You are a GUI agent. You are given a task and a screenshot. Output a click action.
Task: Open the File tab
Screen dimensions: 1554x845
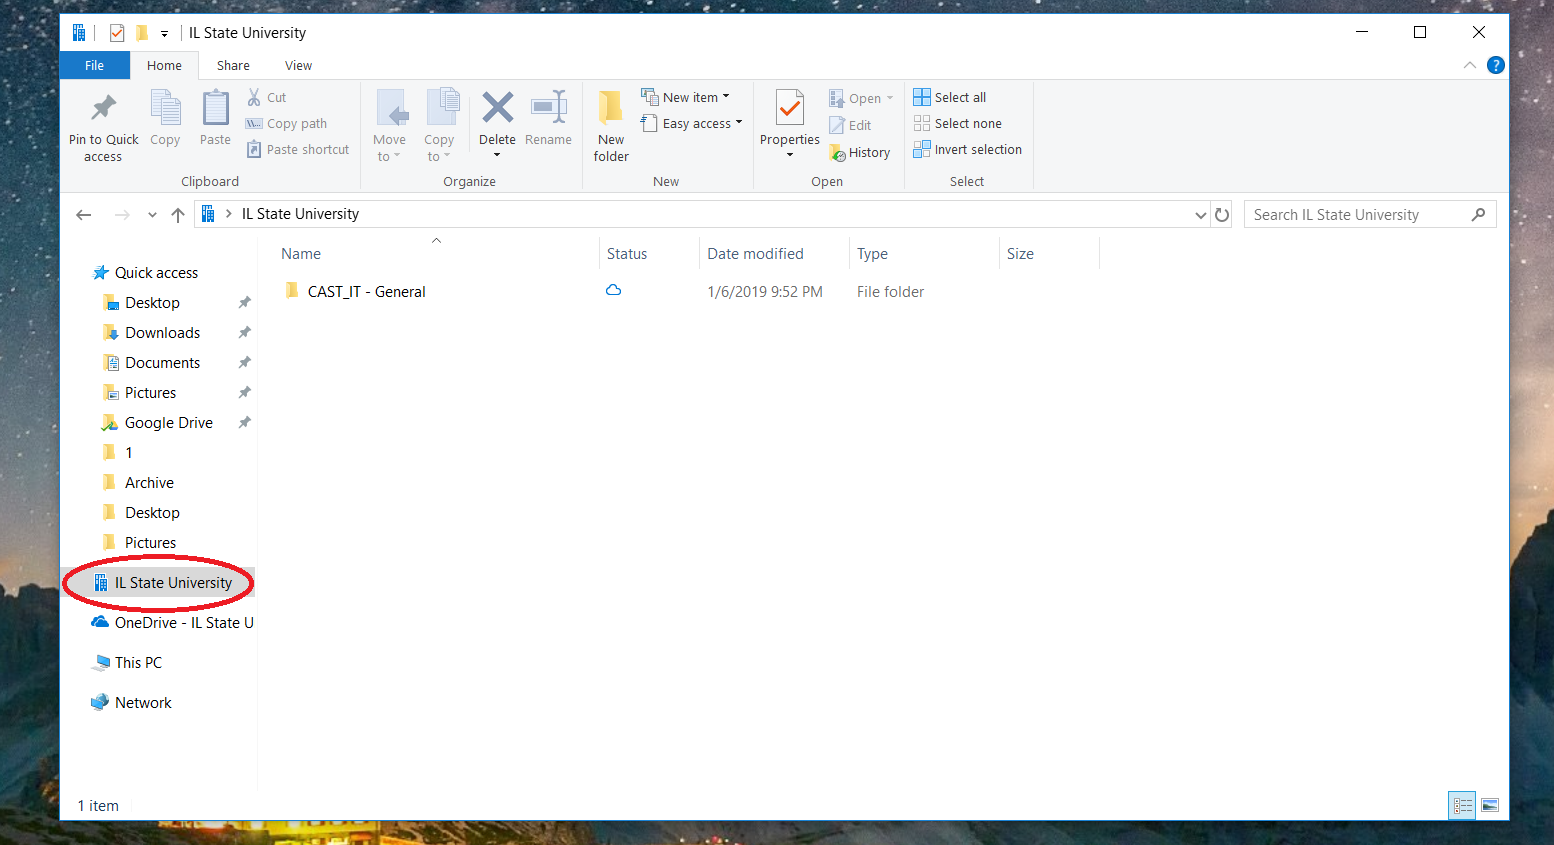95,65
